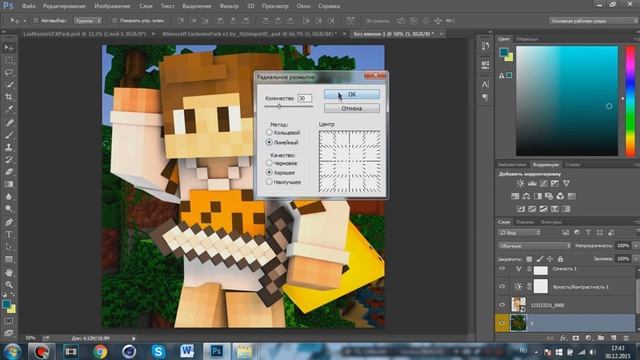Add Curves adjustment from Adjustments panel
640x360 pixels.
click(543, 184)
